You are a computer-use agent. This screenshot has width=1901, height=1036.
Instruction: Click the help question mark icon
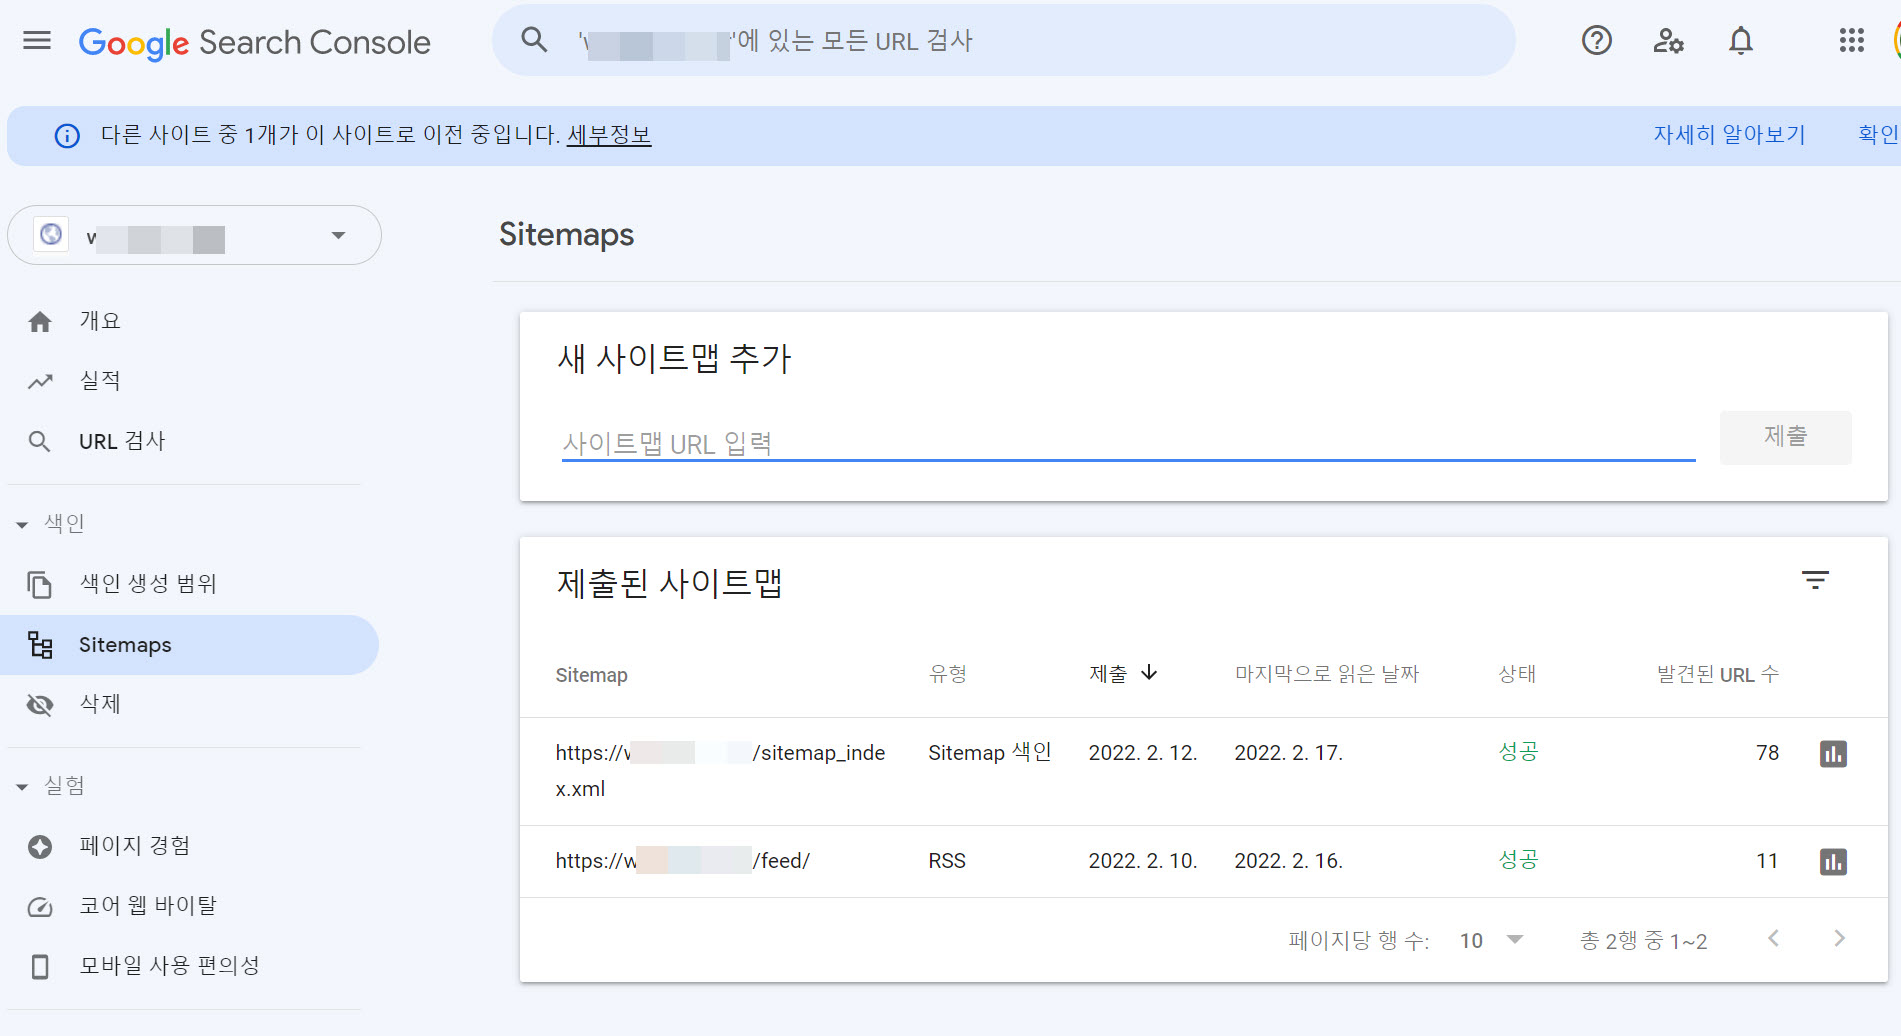pos(1595,41)
